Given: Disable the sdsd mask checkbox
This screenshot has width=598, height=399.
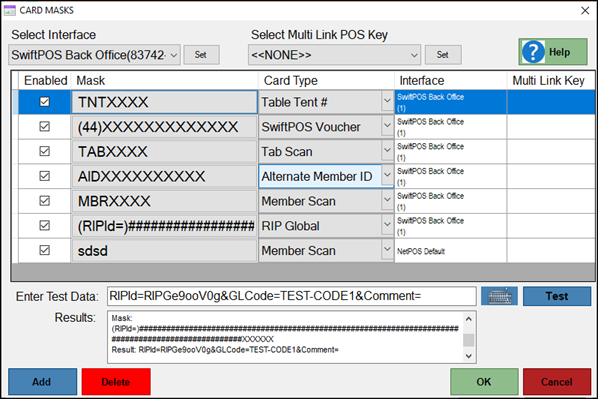Looking at the screenshot, I should point(45,250).
